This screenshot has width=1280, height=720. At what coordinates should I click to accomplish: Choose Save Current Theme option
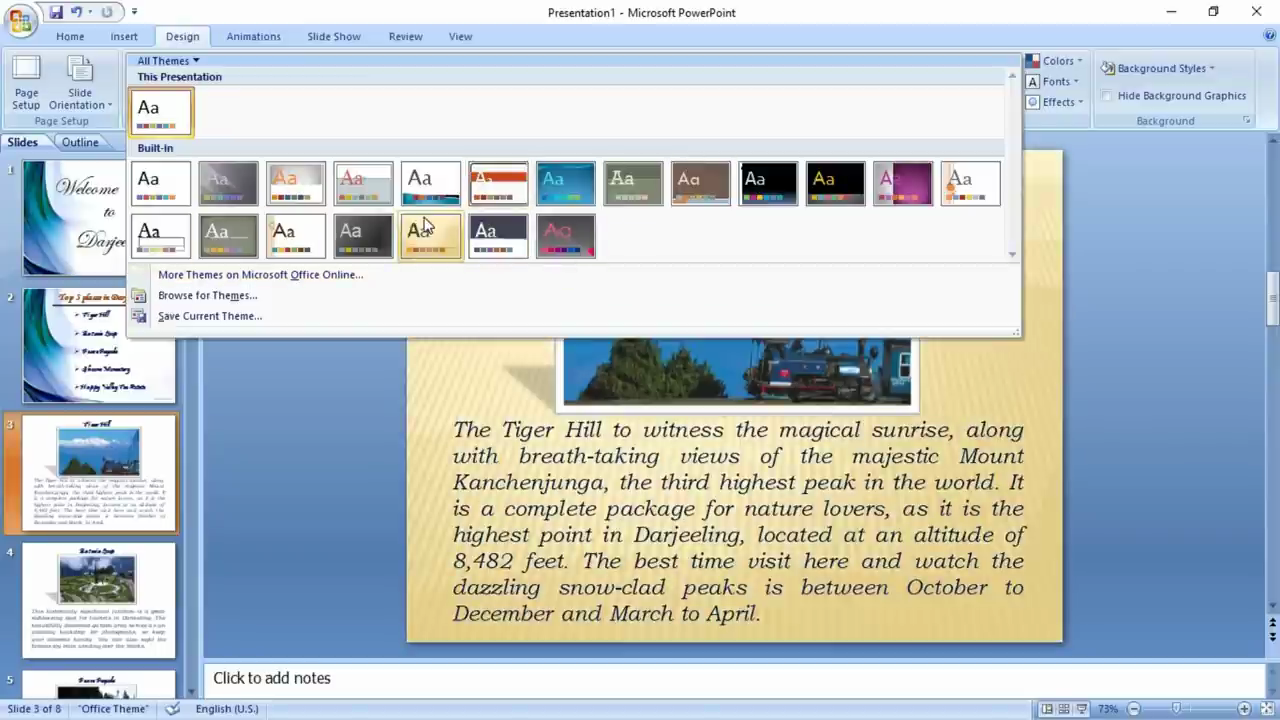click(210, 316)
